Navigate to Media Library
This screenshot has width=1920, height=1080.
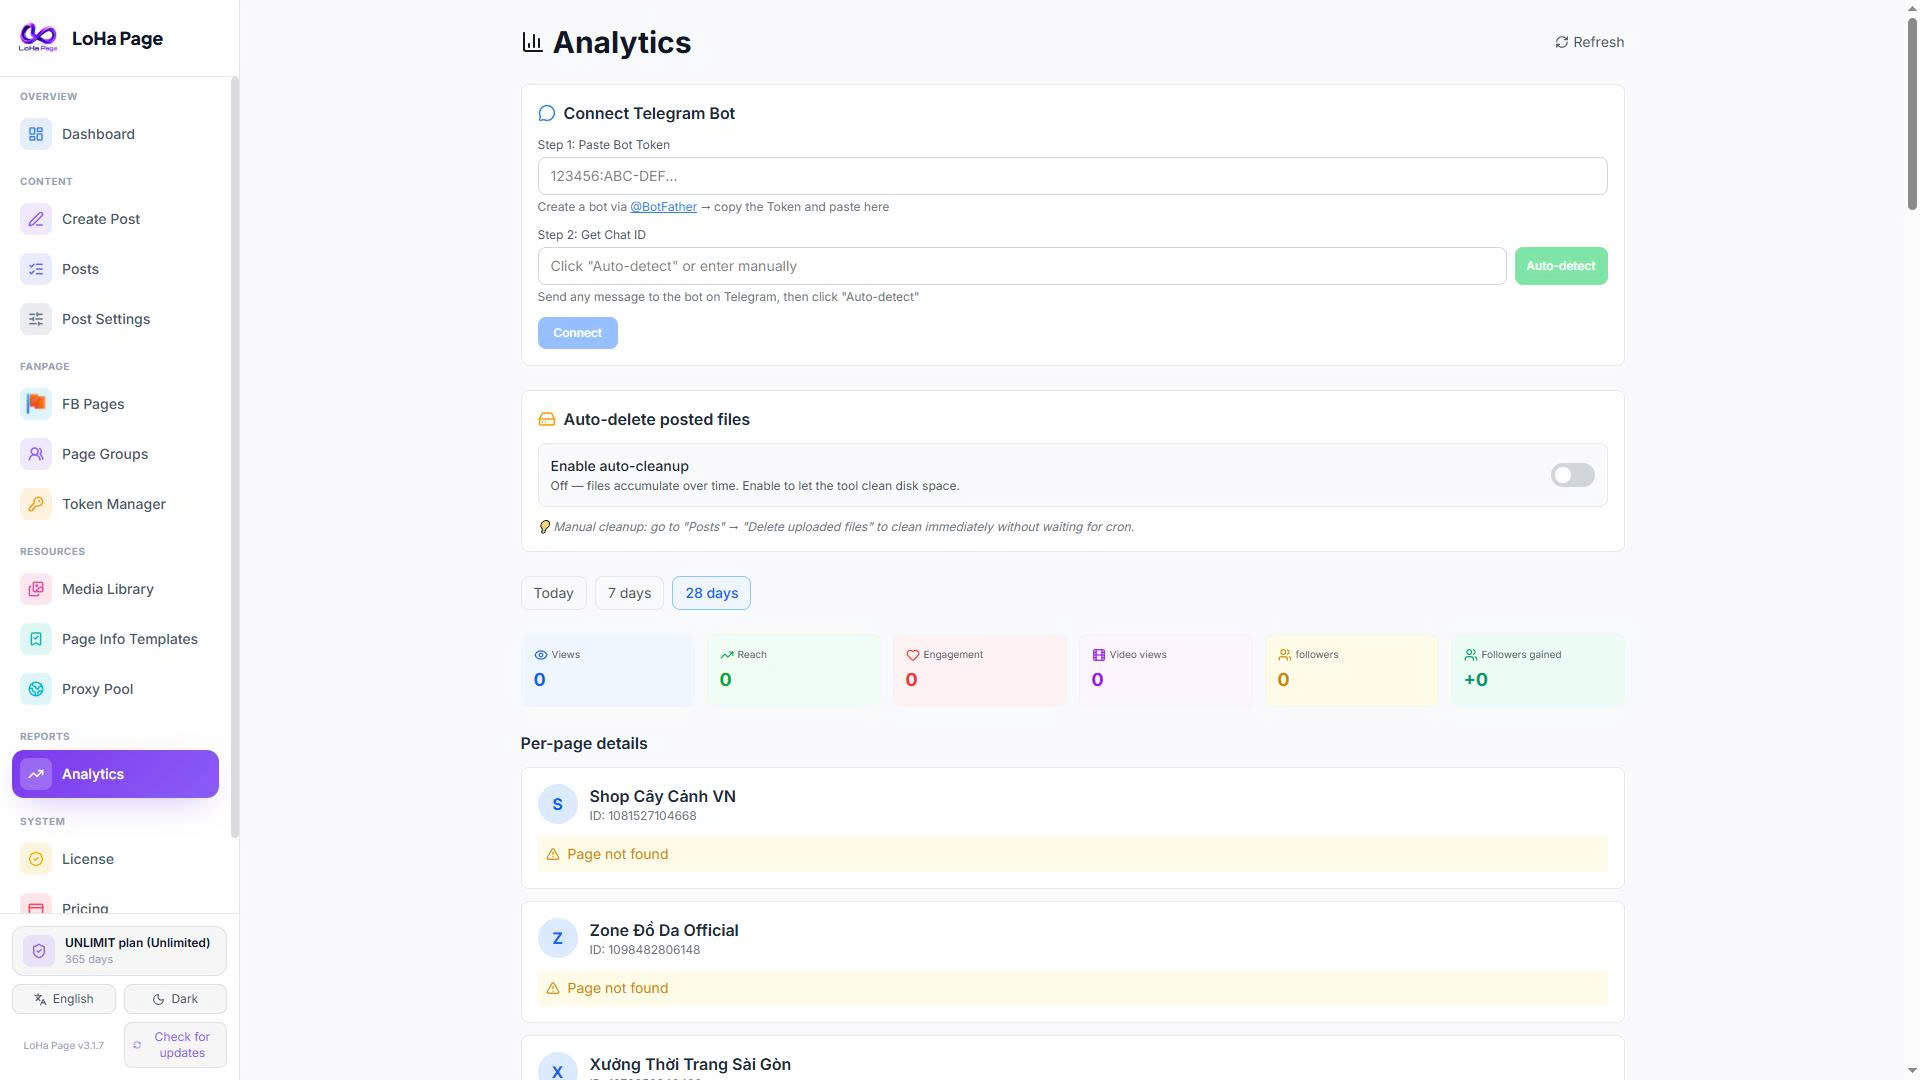pyautogui.click(x=115, y=589)
